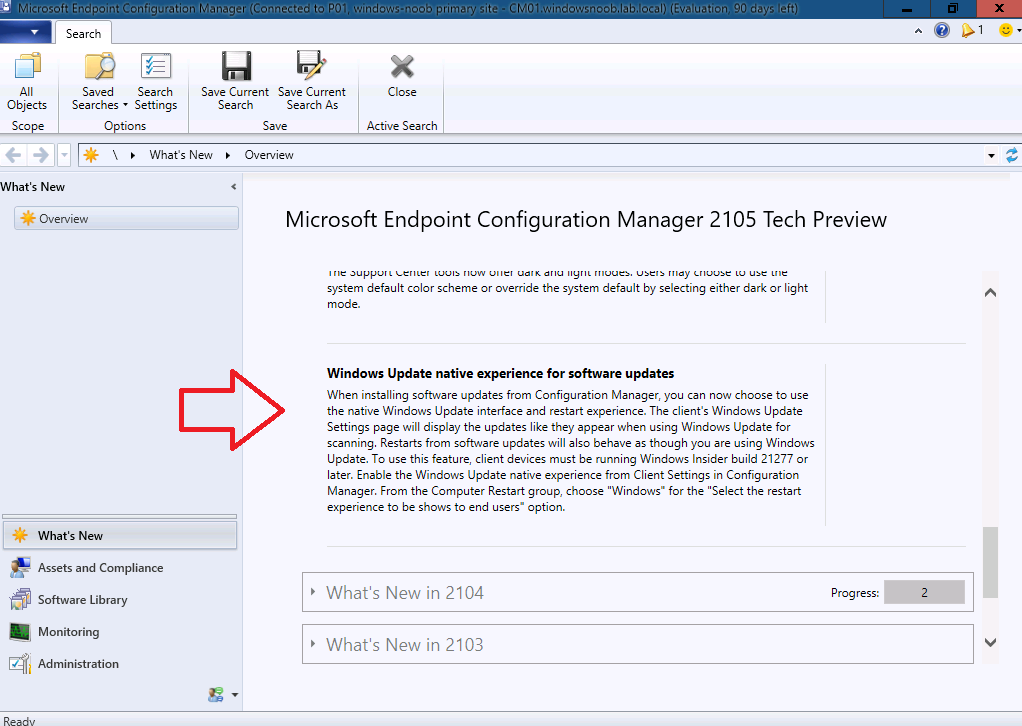Click the Monitoring icon
The height and width of the screenshot is (726, 1022).
point(20,632)
